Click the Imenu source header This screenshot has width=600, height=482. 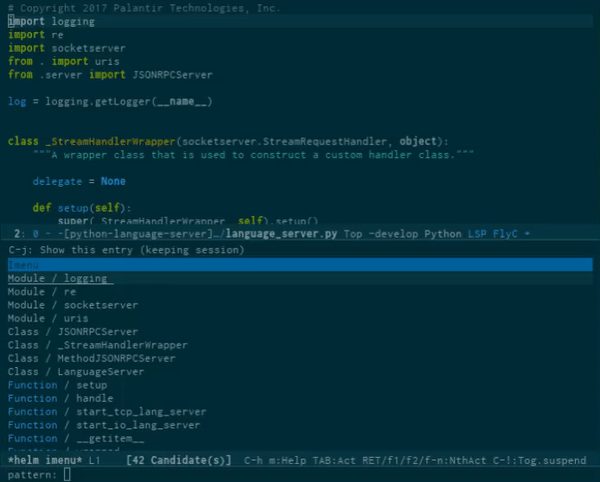pyautogui.click(x=300, y=265)
